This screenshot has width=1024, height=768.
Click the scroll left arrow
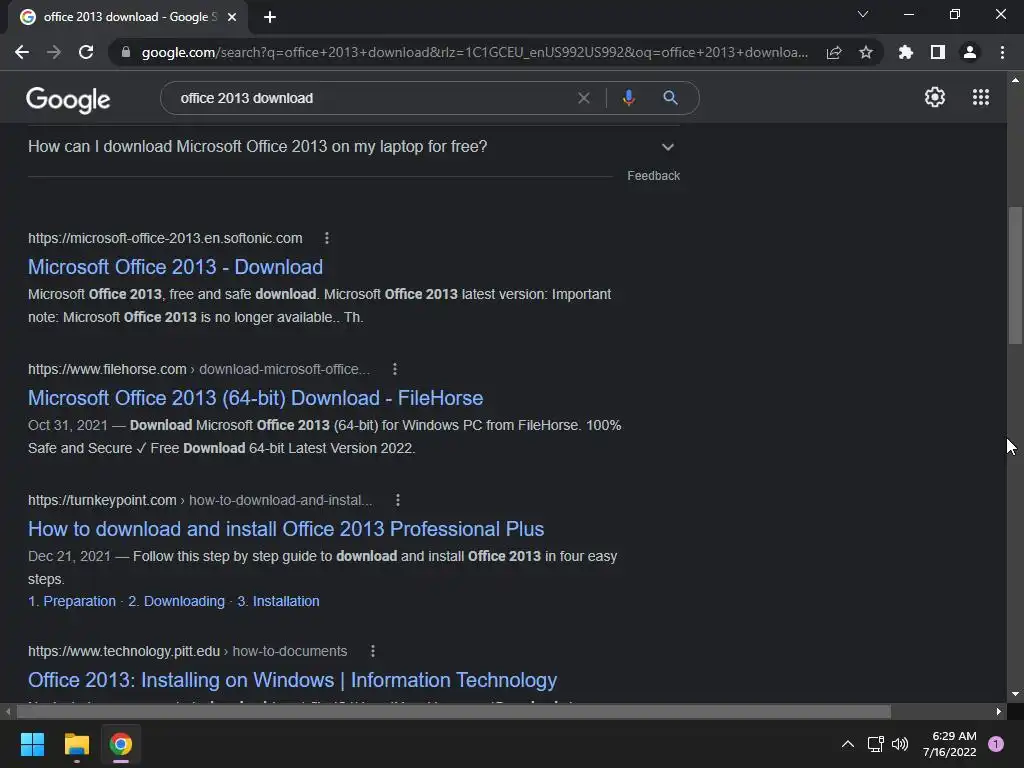[x=8, y=711]
